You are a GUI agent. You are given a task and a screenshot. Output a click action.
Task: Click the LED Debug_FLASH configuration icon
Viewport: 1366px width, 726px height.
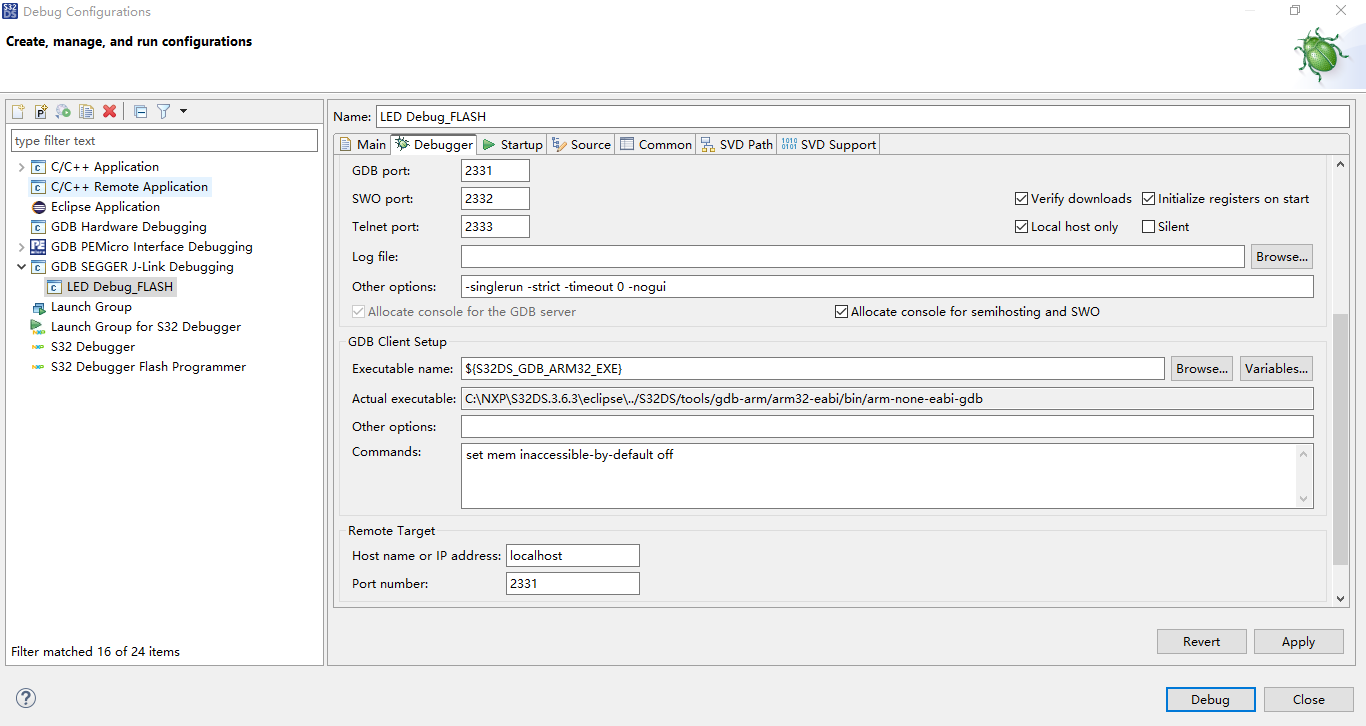coord(54,287)
